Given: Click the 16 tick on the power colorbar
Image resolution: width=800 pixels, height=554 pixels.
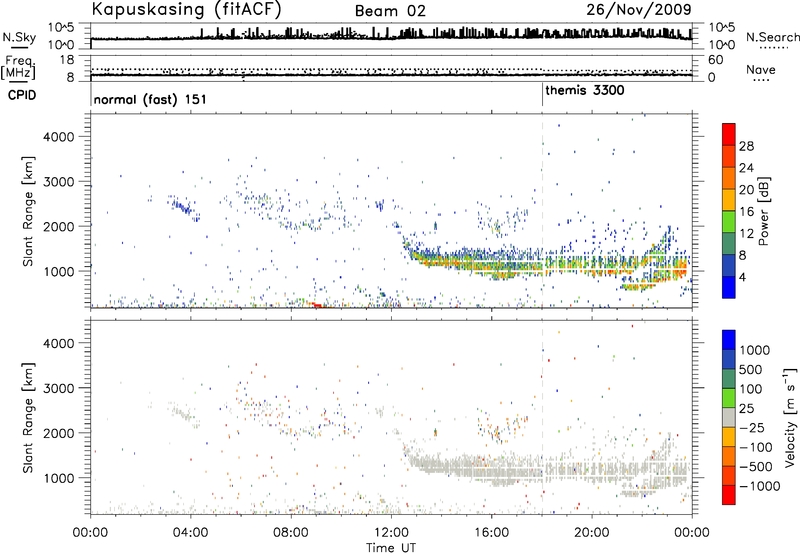Looking at the screenshot, I should (x=746, y=211).
